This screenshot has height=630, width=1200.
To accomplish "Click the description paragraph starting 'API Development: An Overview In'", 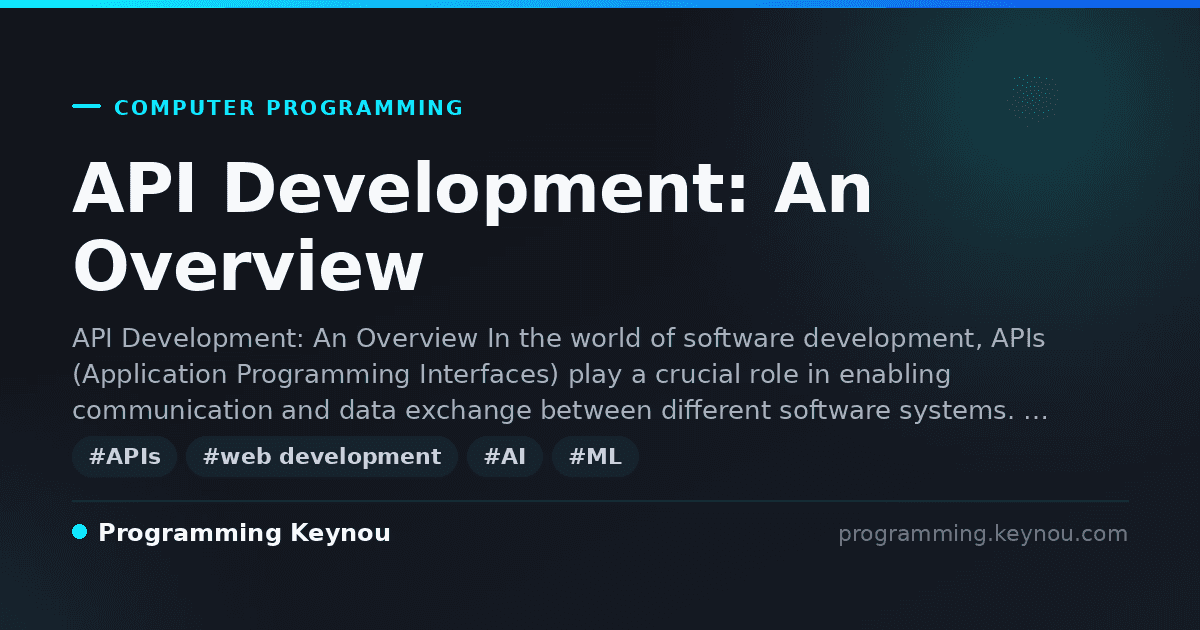I will [560, 375].
